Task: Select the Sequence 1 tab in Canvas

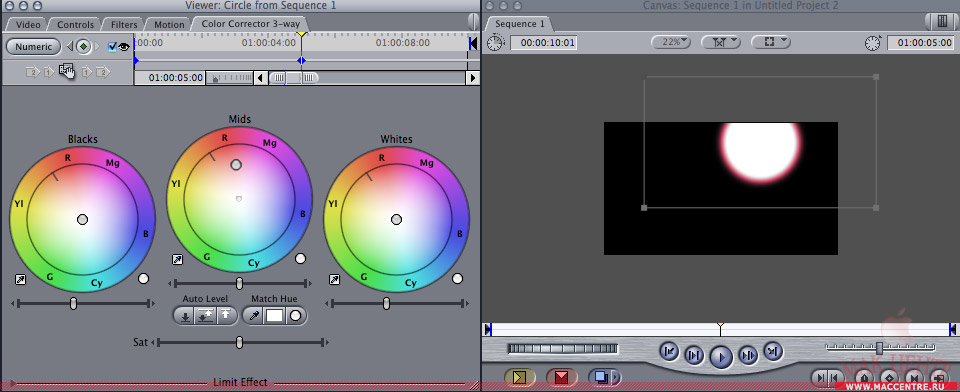Action: (520, 24)
